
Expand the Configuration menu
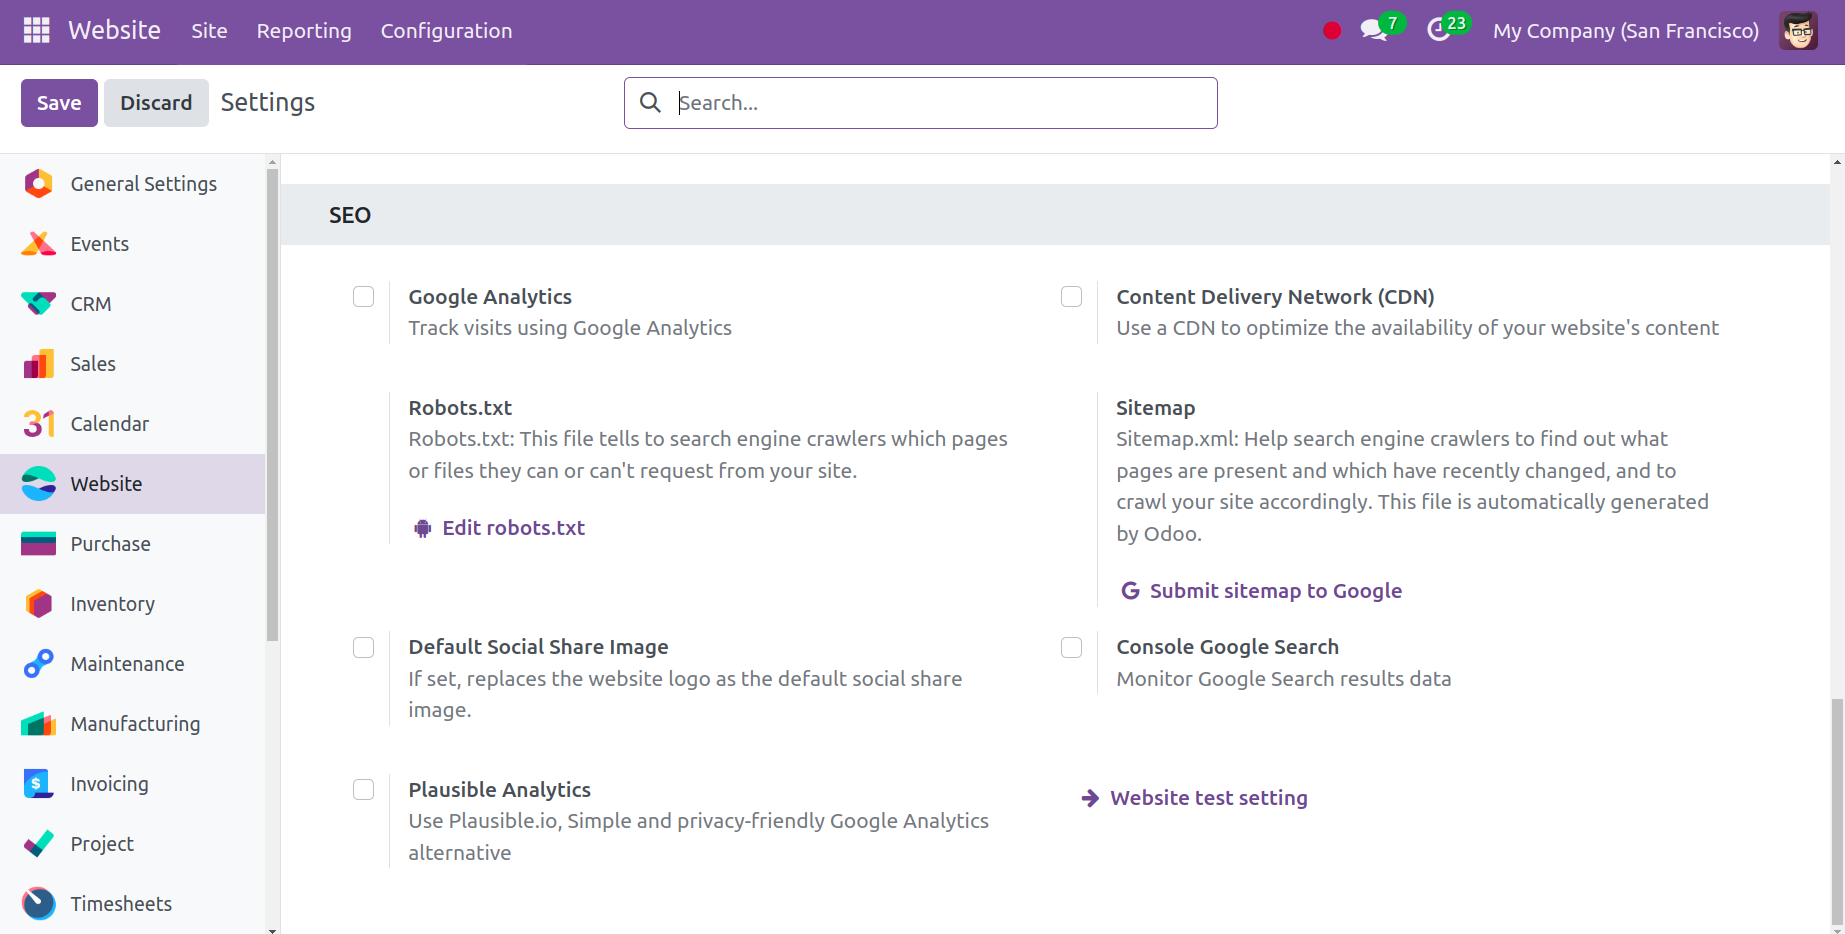point(446,31)
